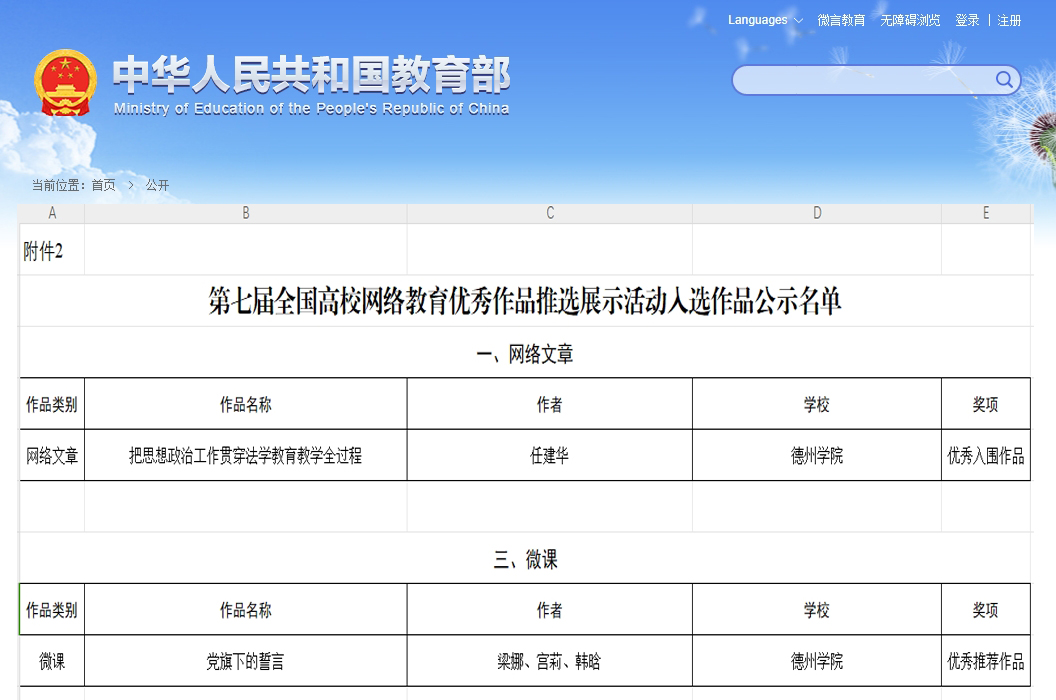Click the 登录 login link
Image resolution: width=1056 pixels, height=700 pixels.
point(967,20)
